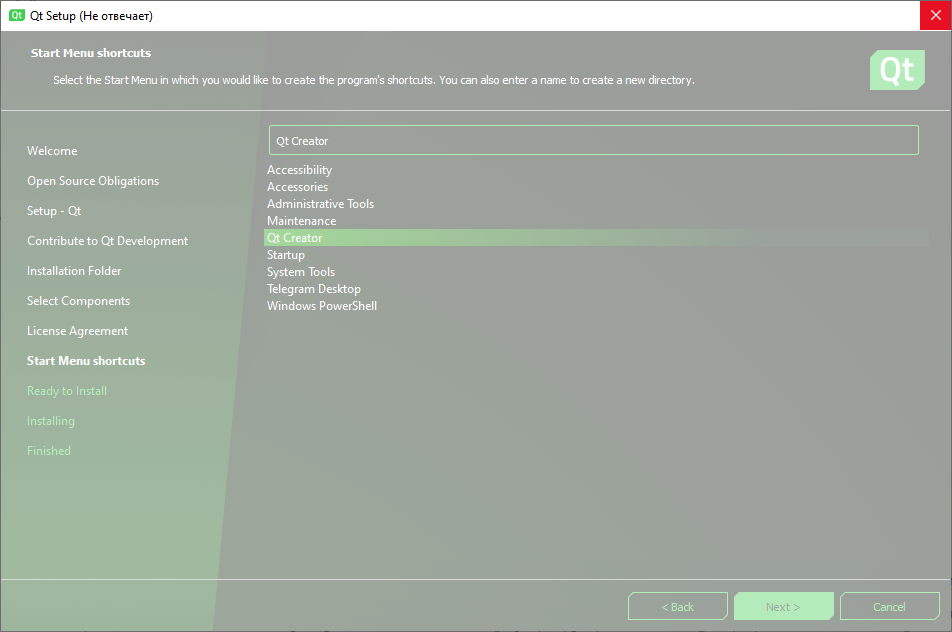952x632 pixels.
Task: Select Accessories in the folder list
Action: coord(297,187)
